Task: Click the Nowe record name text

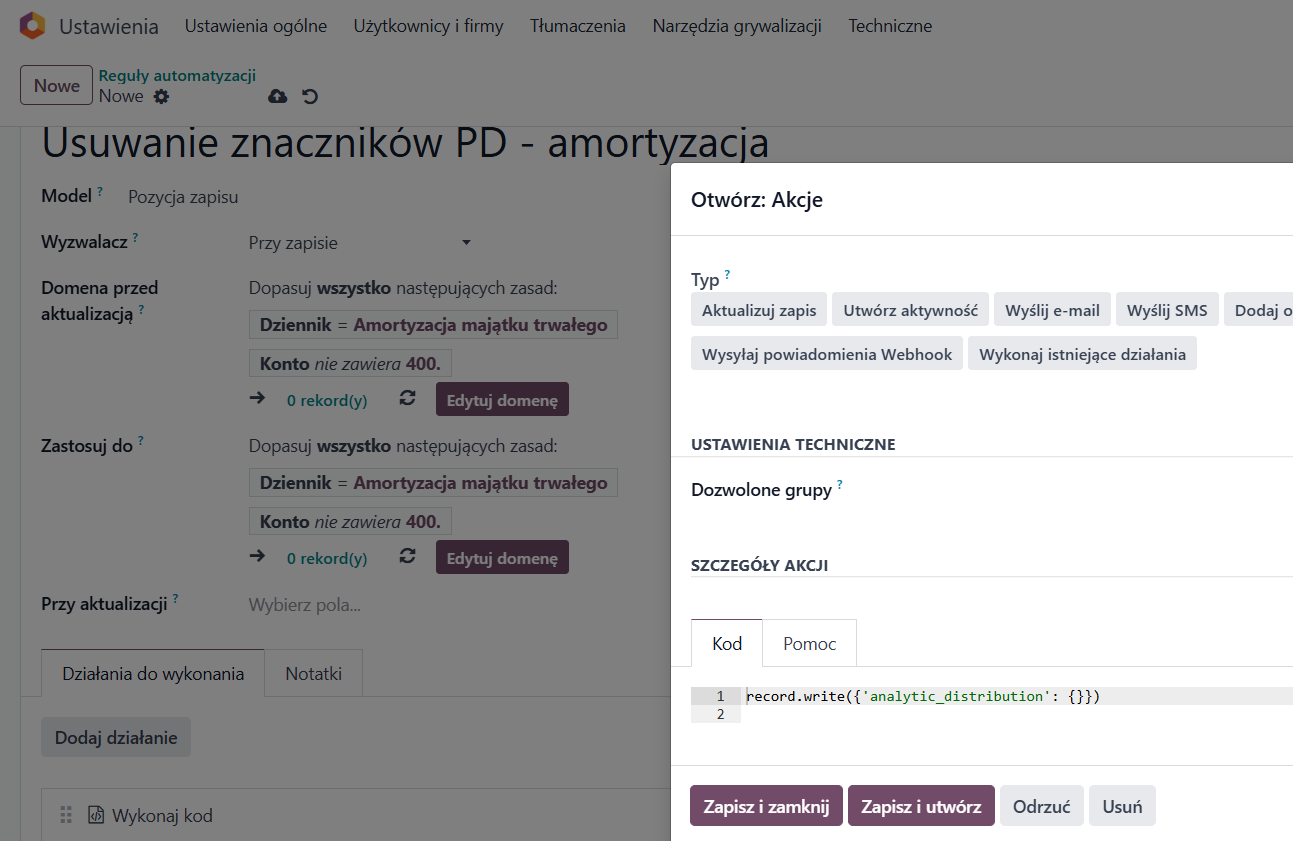Action: (x=121, y=96)
